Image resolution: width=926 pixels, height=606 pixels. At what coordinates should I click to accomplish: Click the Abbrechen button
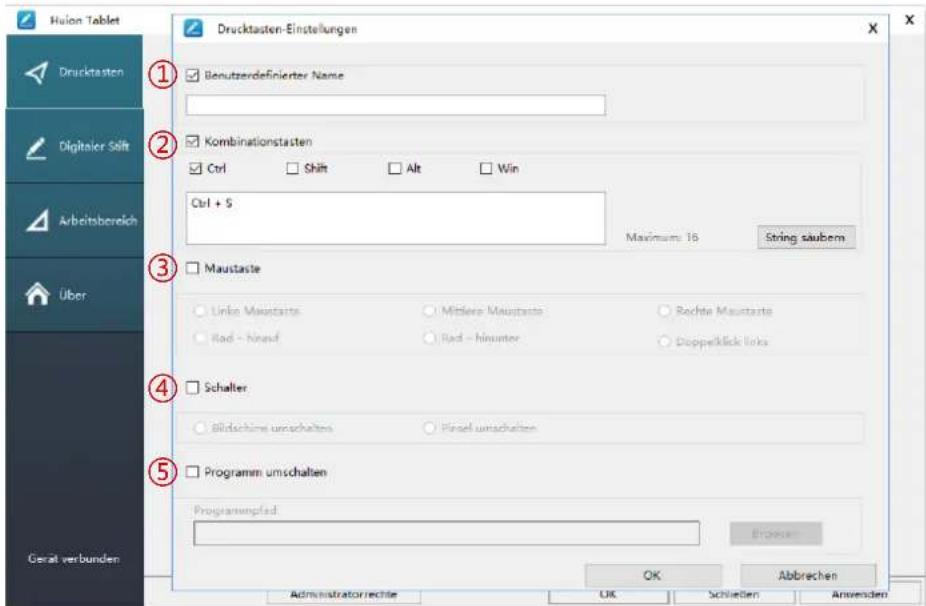pyautogui.click(x=807, y=575)
